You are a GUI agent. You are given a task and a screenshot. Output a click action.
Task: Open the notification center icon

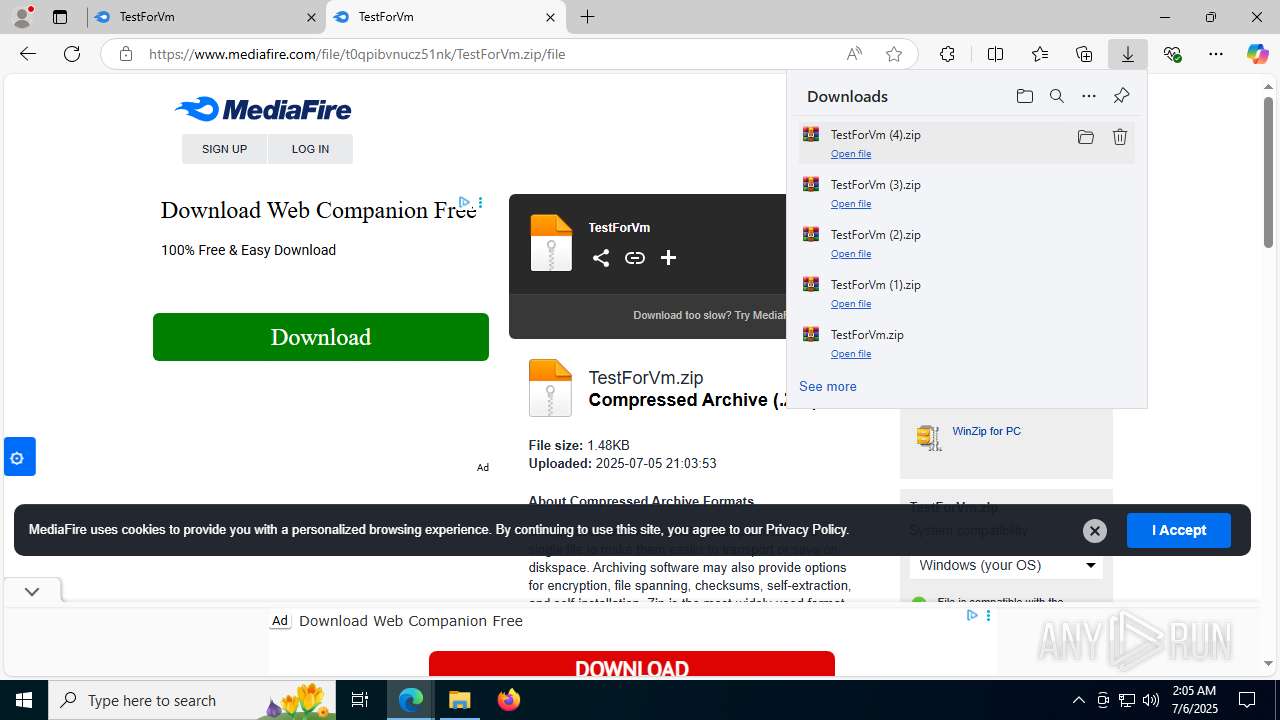tap(1247, 700)
